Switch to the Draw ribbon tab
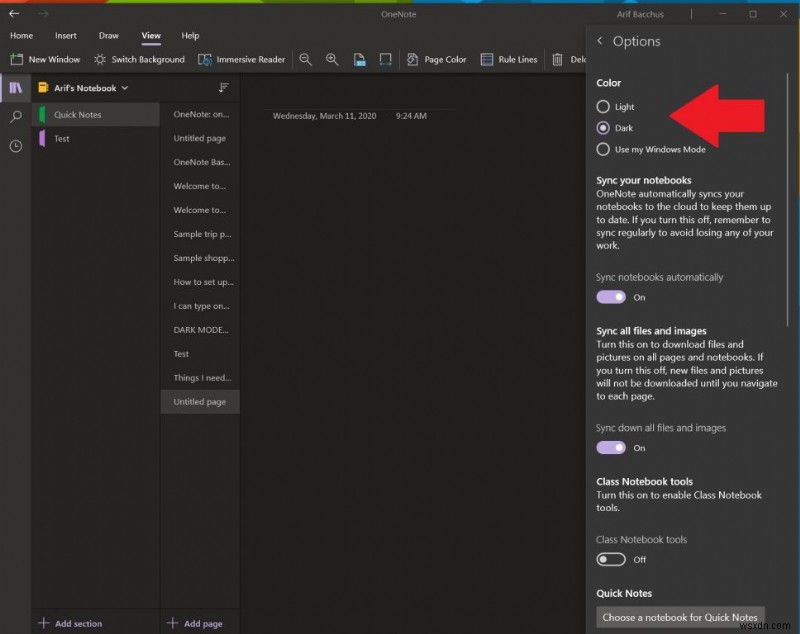This screenshot has height=634, width=800. [x=108, y=35]
